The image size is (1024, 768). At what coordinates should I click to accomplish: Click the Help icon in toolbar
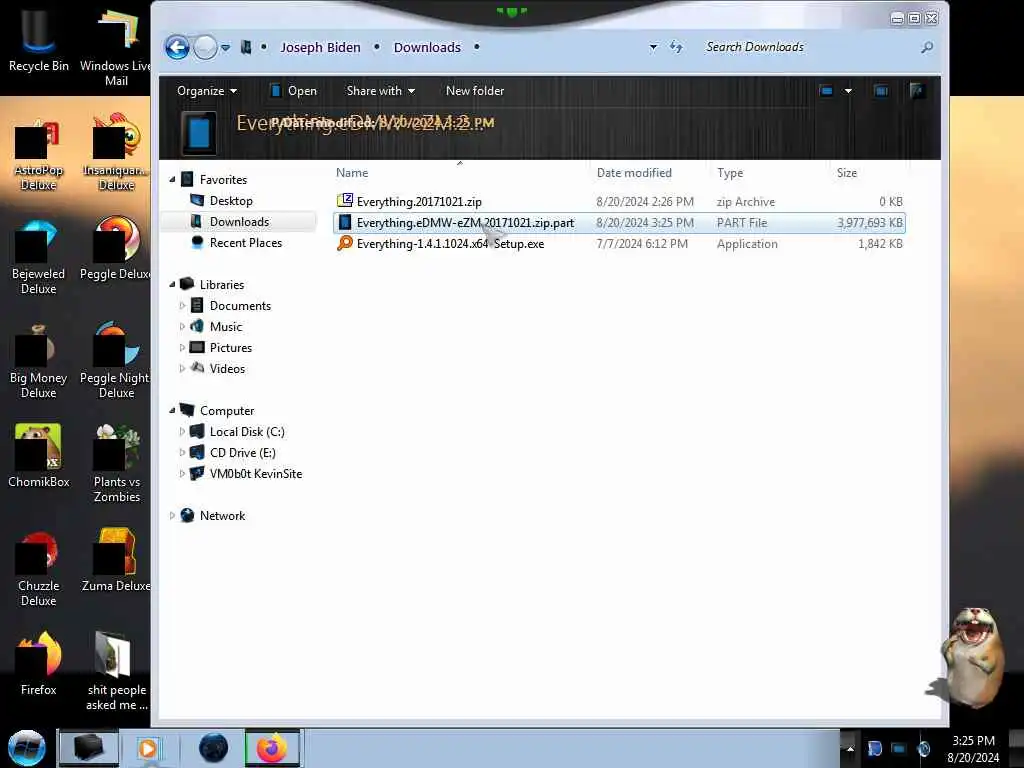point(917,91)
